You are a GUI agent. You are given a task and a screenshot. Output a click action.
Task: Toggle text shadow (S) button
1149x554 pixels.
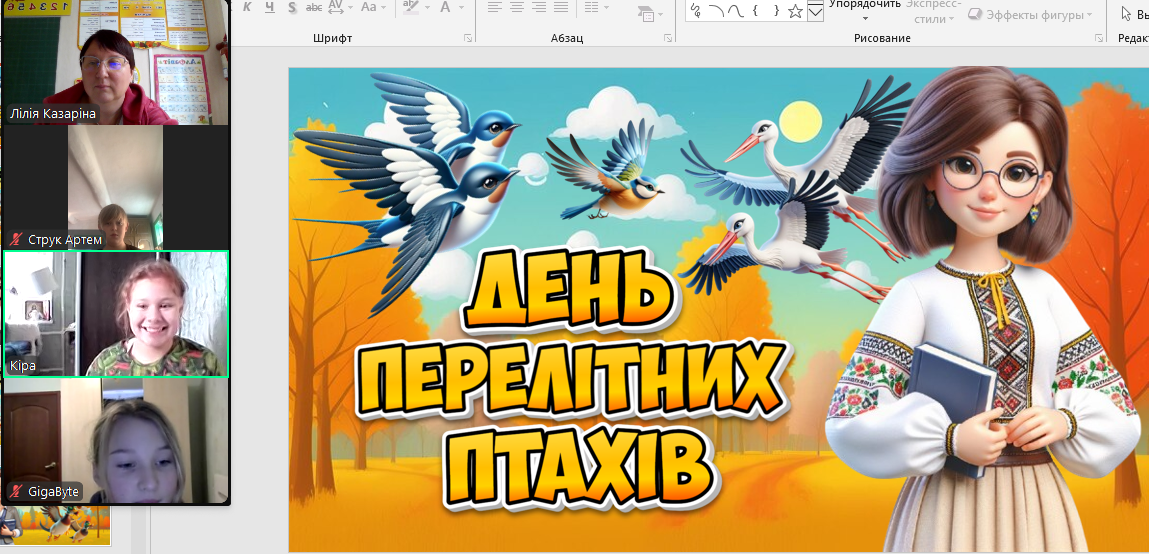(x=291, y=8)
